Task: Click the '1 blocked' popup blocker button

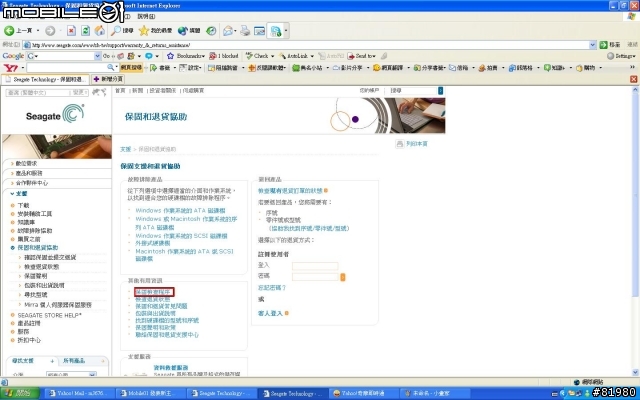Action: pos(224,56)
